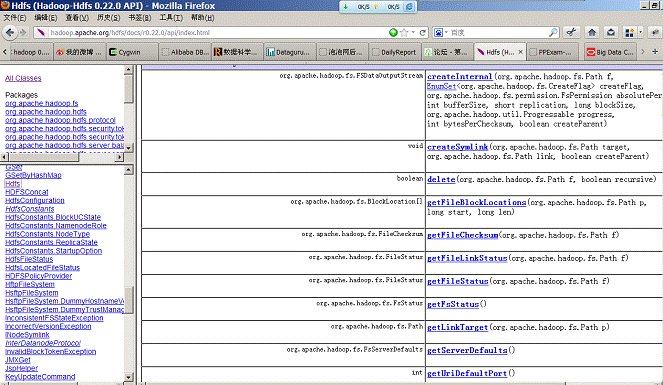The image size is (663, 385).
Task: Click the packages frame scroll-right arrow
Action: tap(120, 157)
